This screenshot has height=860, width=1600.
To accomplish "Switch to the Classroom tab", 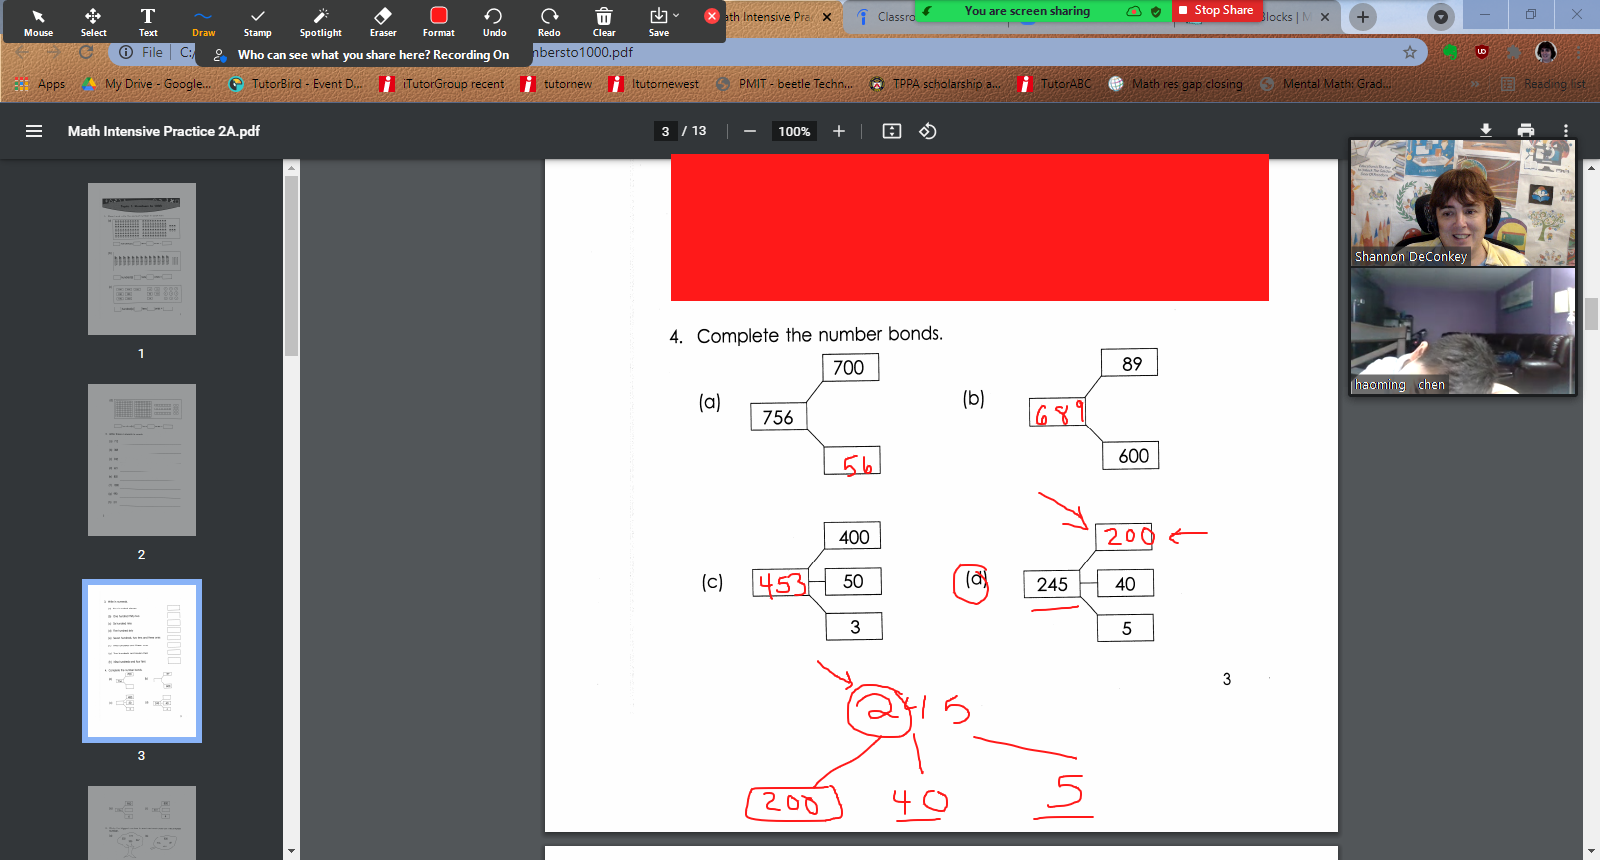I will (x=886, y=17).
